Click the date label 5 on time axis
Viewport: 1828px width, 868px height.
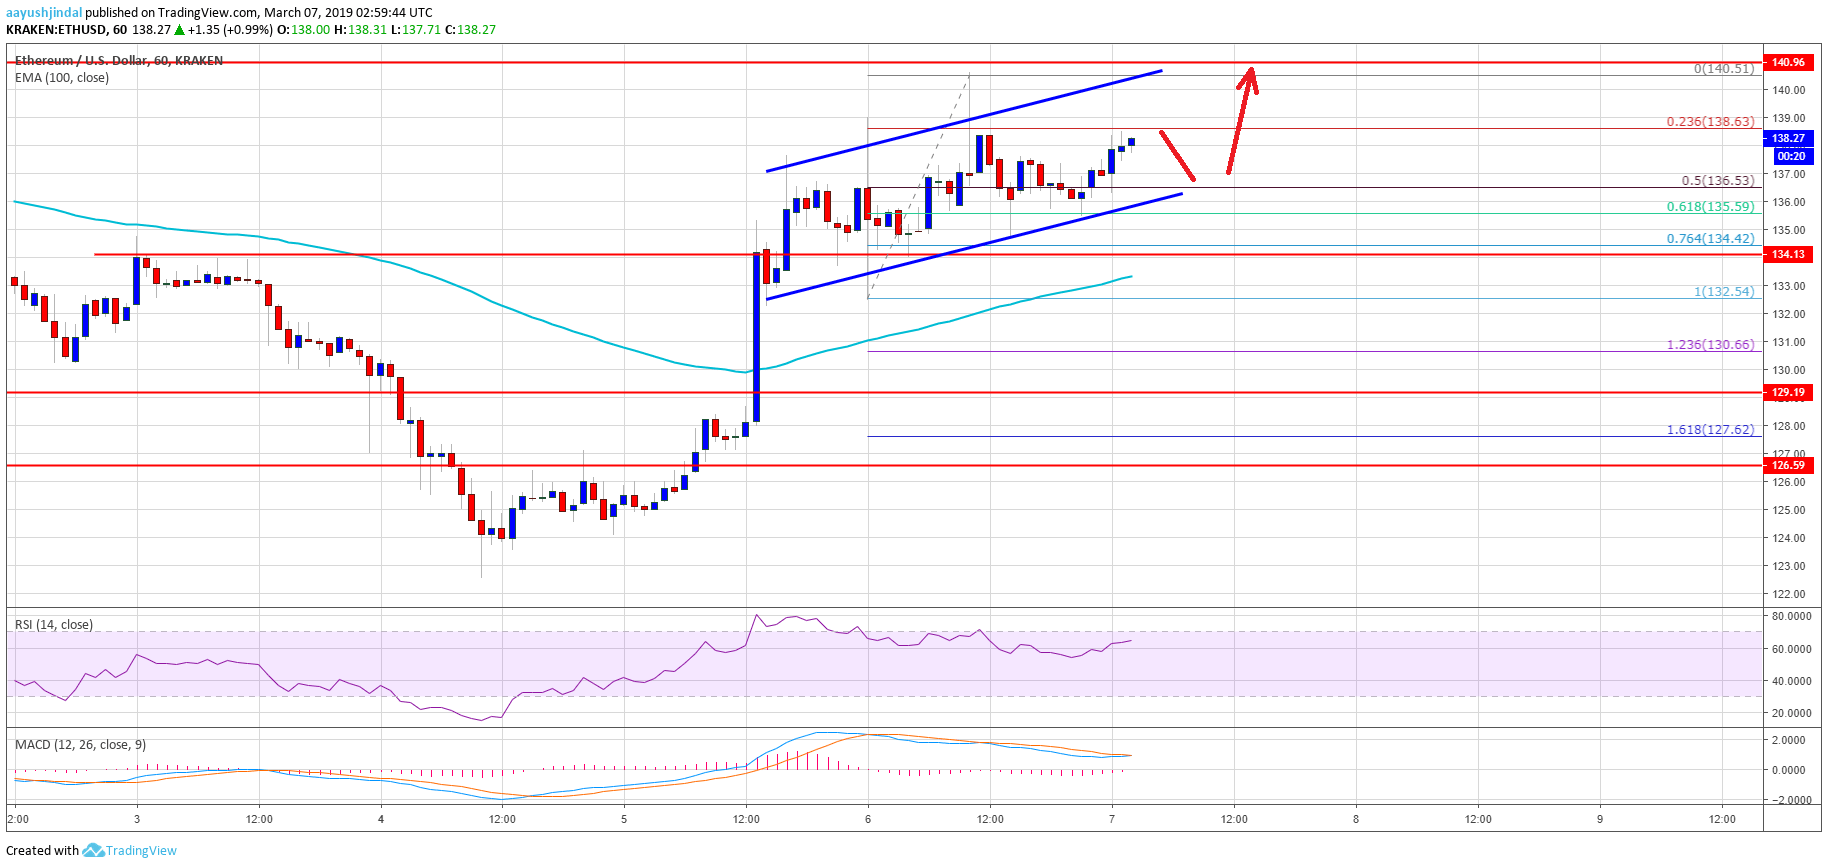click(x=624, y=819)
